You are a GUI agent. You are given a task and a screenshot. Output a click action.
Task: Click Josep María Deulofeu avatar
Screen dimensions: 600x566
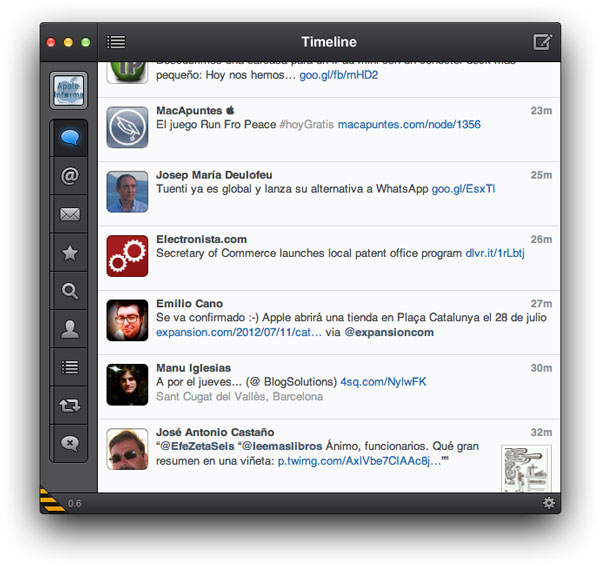click(127, 191)
